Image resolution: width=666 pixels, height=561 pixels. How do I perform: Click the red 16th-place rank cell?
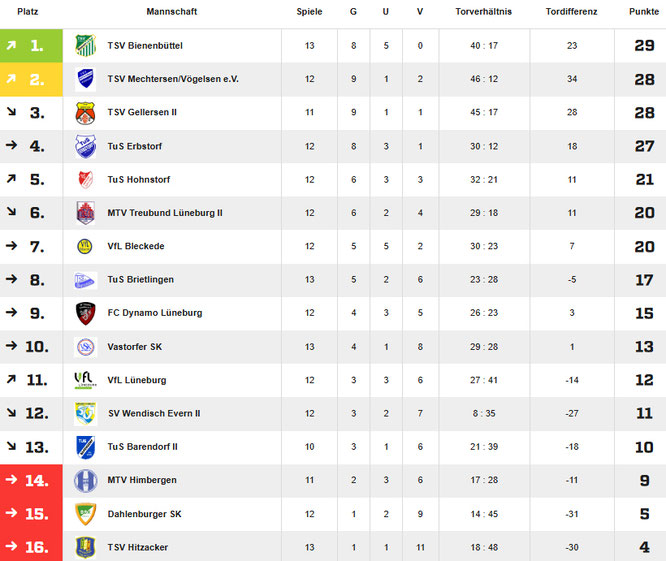[31, 547]
